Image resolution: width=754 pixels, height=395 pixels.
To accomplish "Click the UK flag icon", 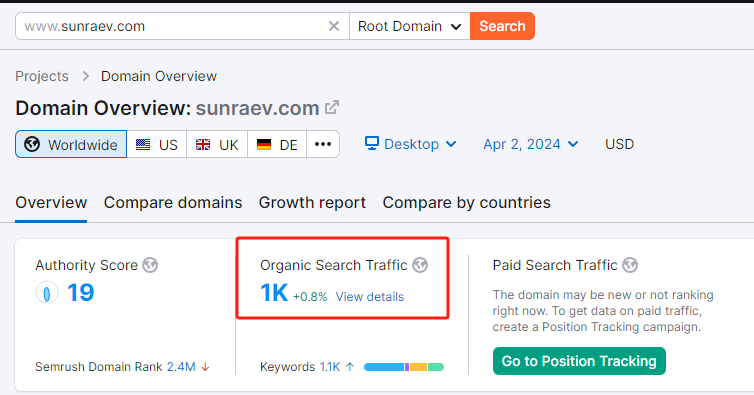I will [x=203, y=144].
